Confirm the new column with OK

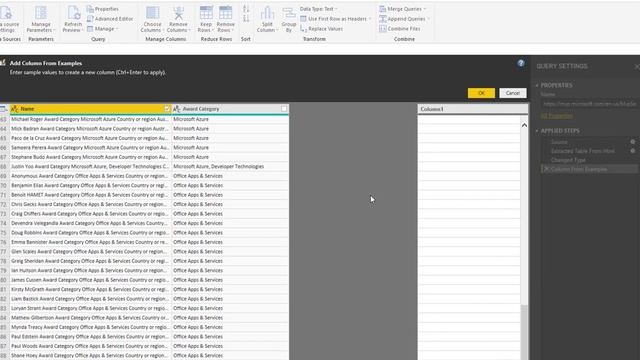pos(481,93)
